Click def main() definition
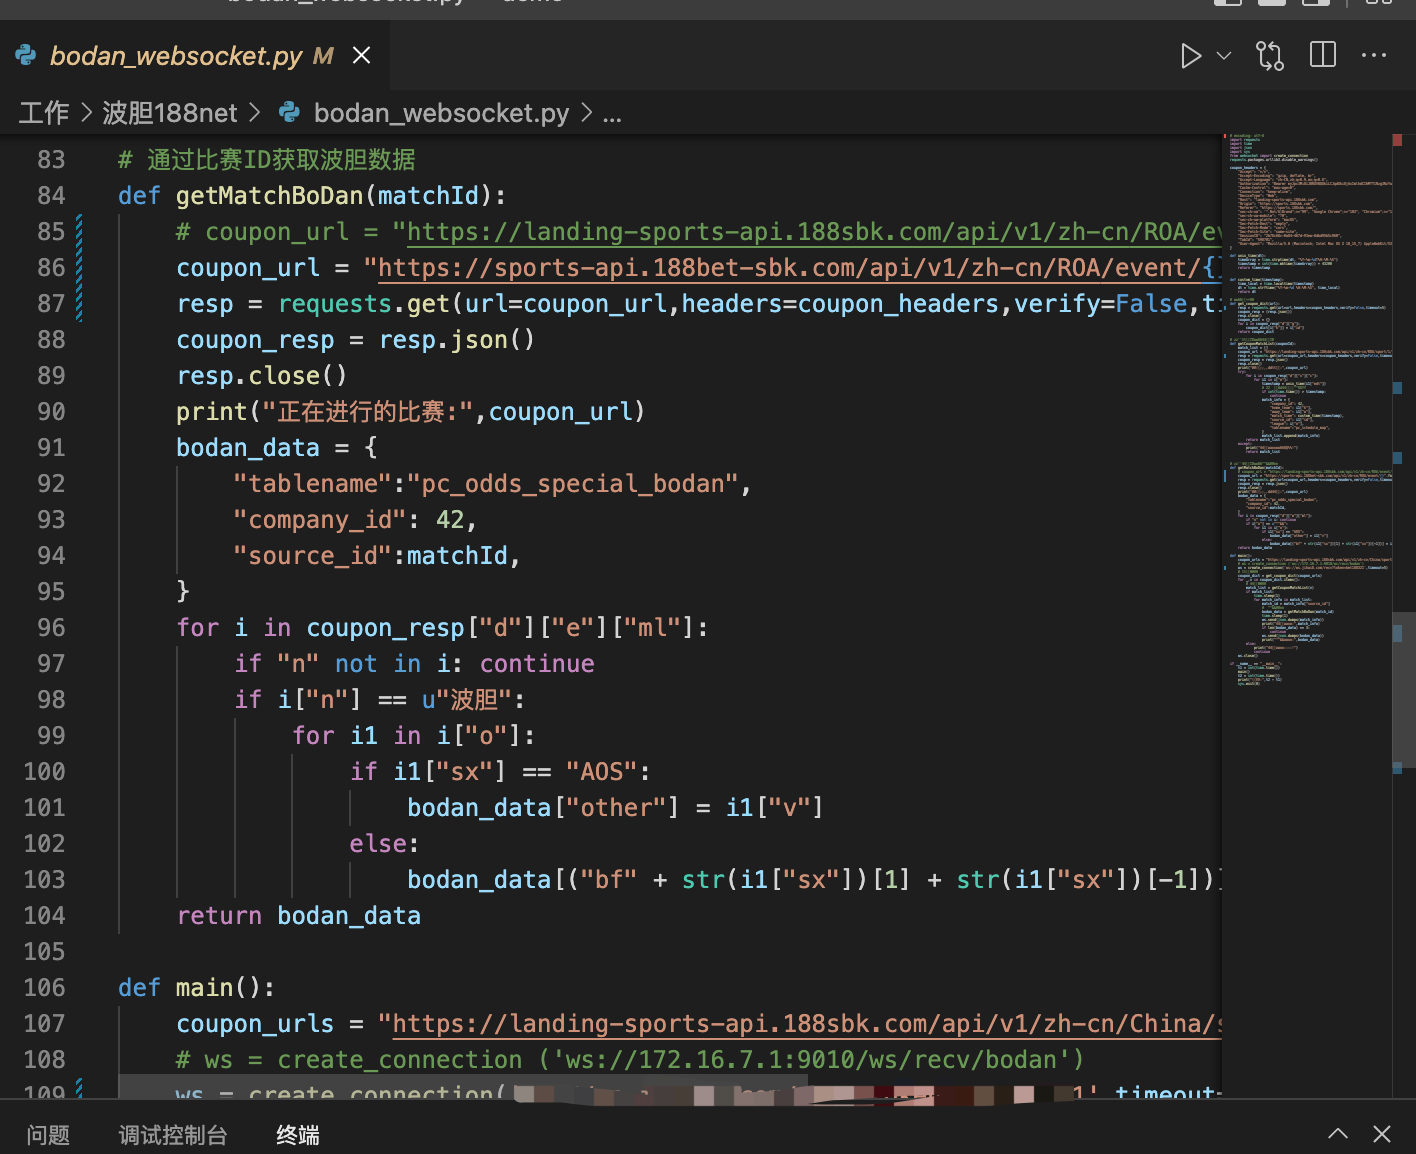 click(196, 988)
